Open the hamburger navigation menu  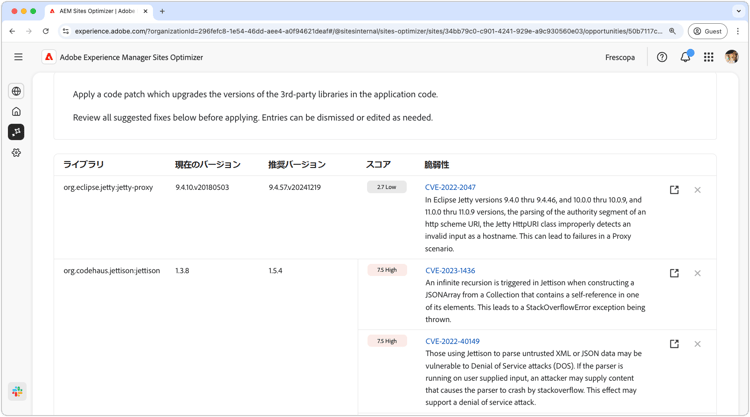[18, 57]
